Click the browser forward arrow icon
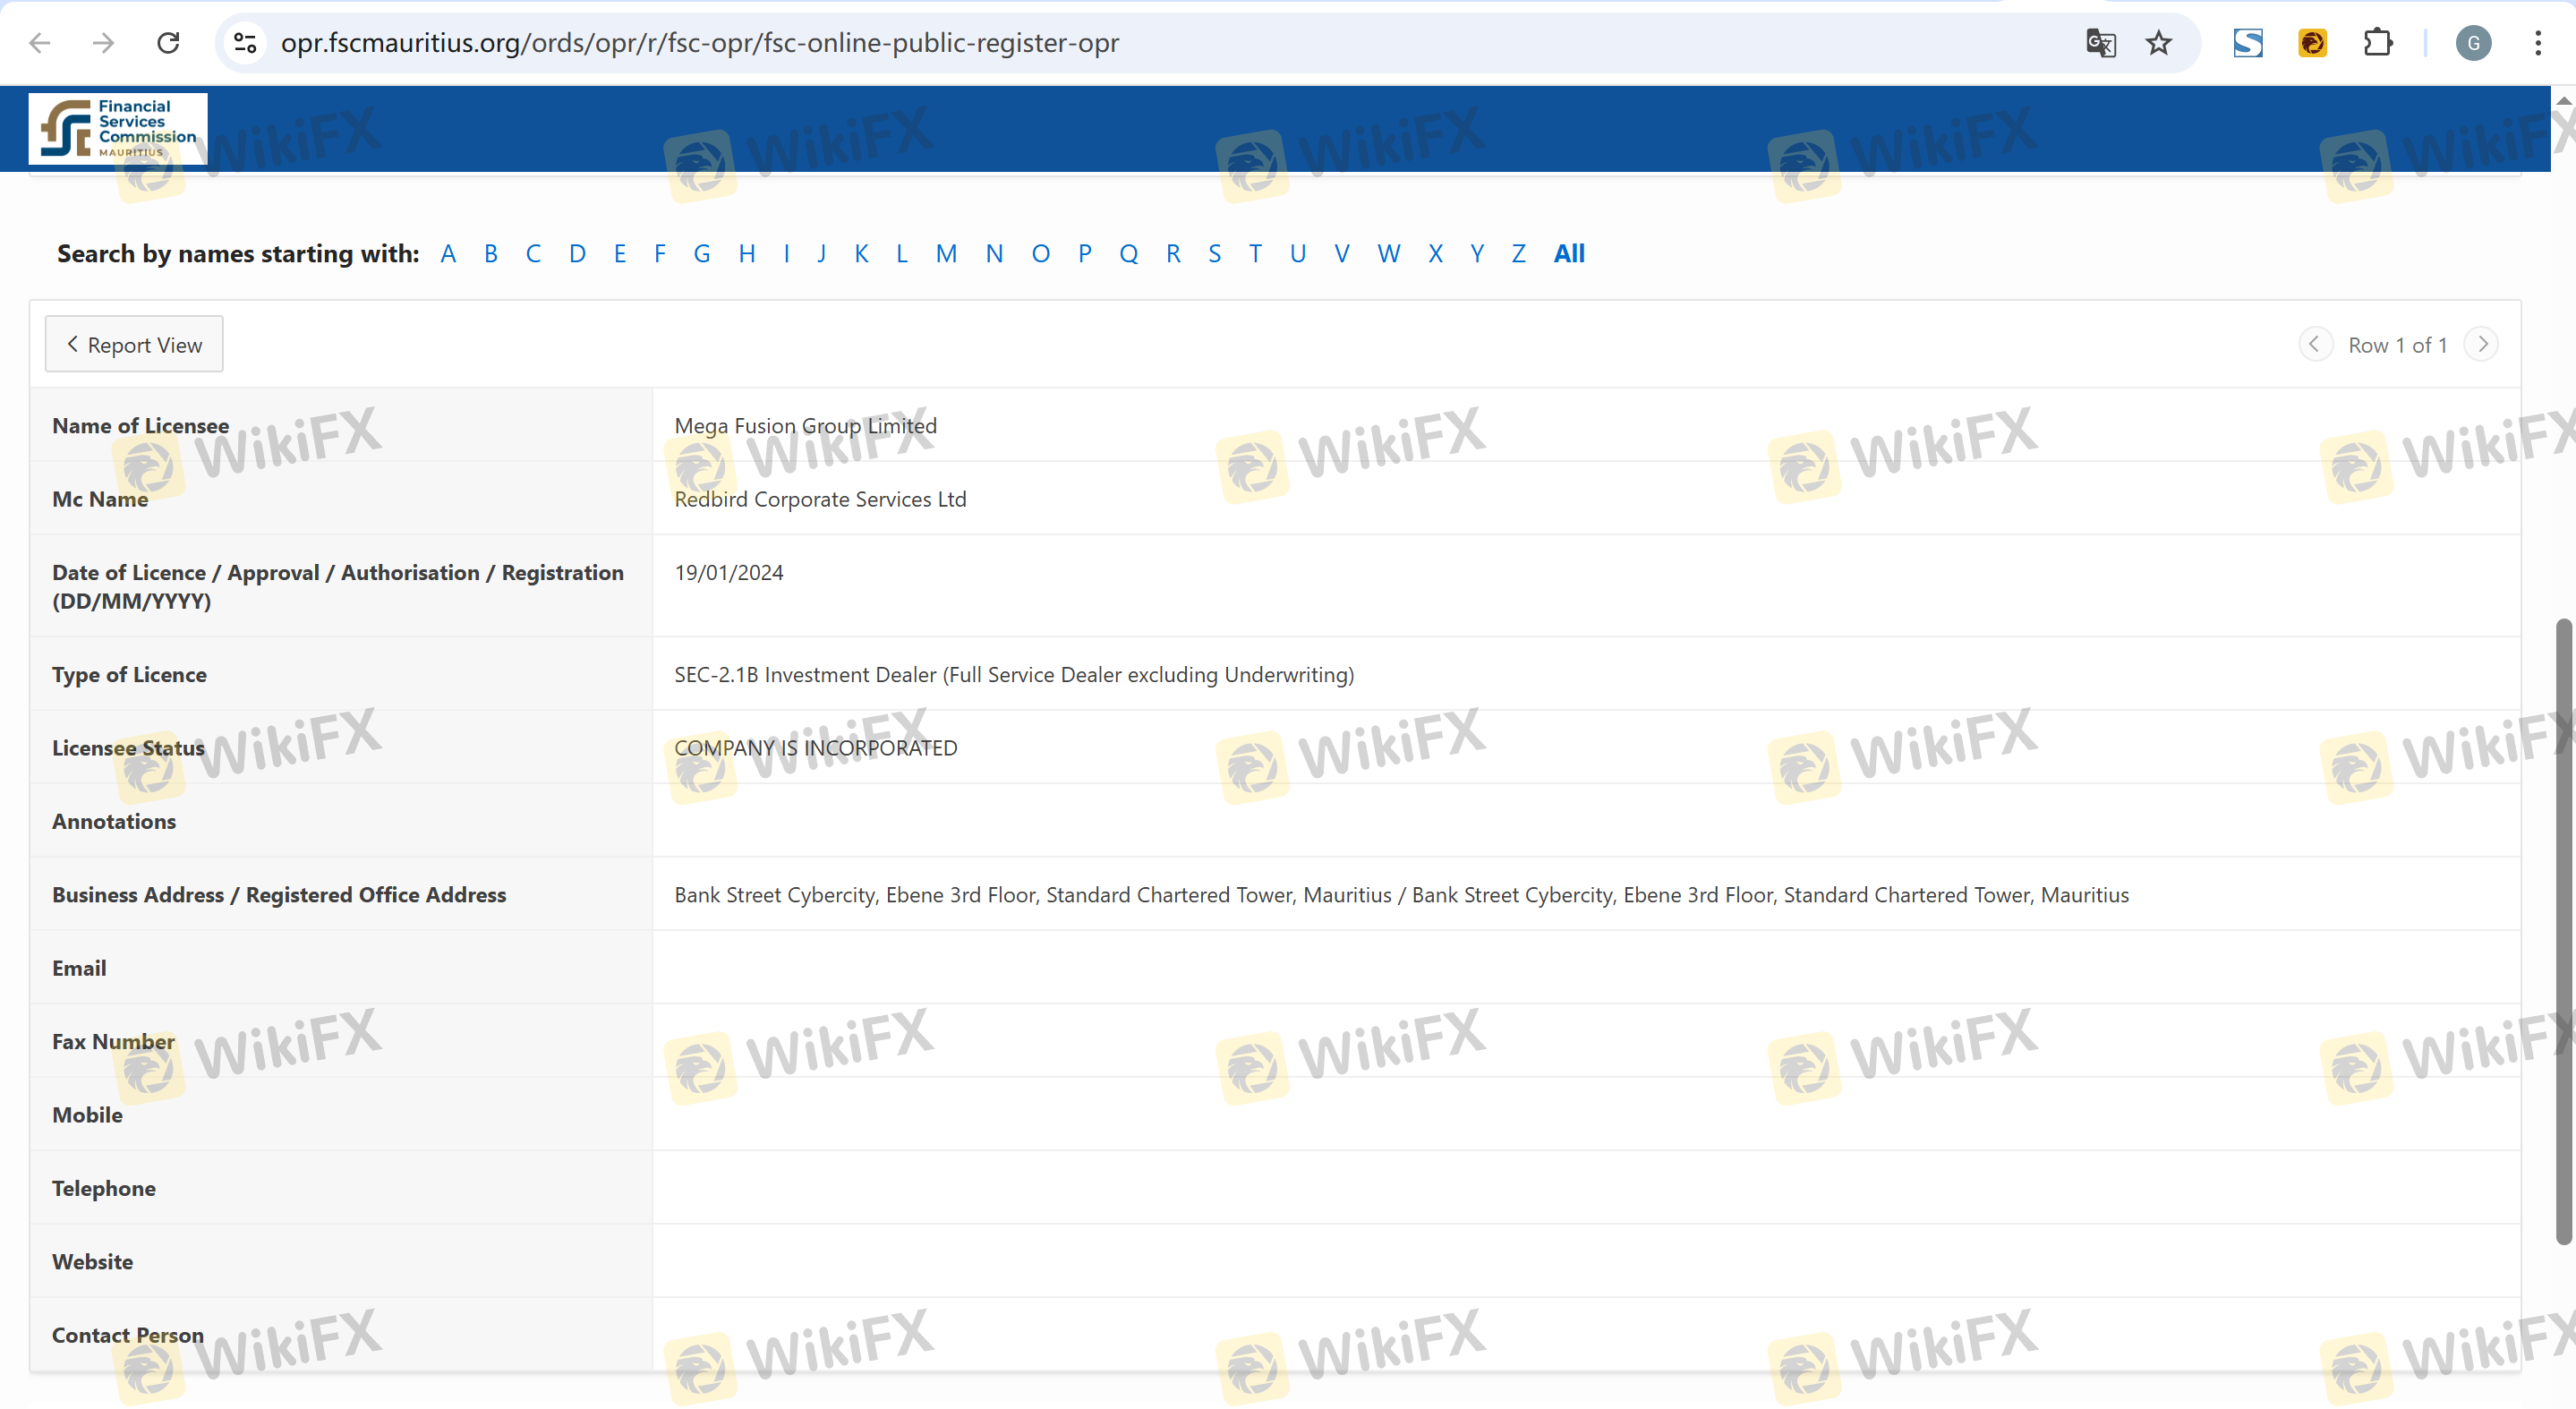 tap(103, 43)
